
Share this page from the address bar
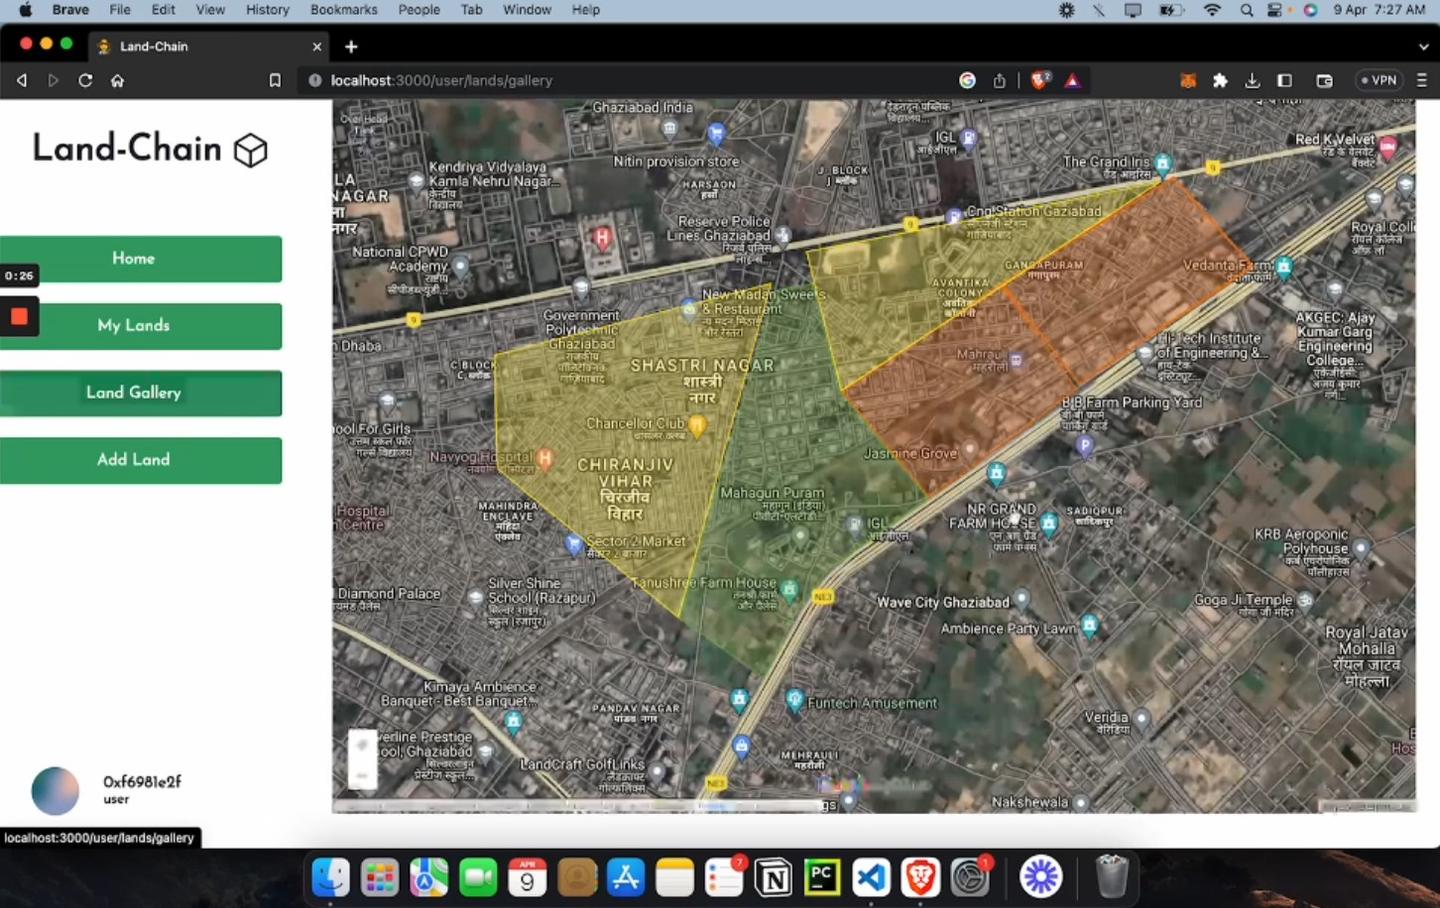tap(999, 80)
